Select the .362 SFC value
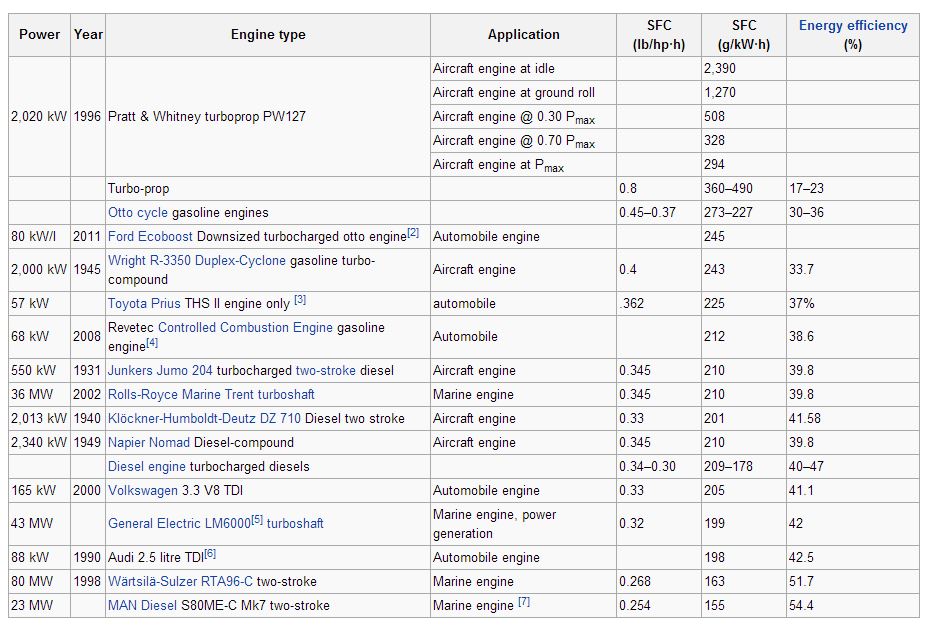928x627 pixels. pos(659,304)
